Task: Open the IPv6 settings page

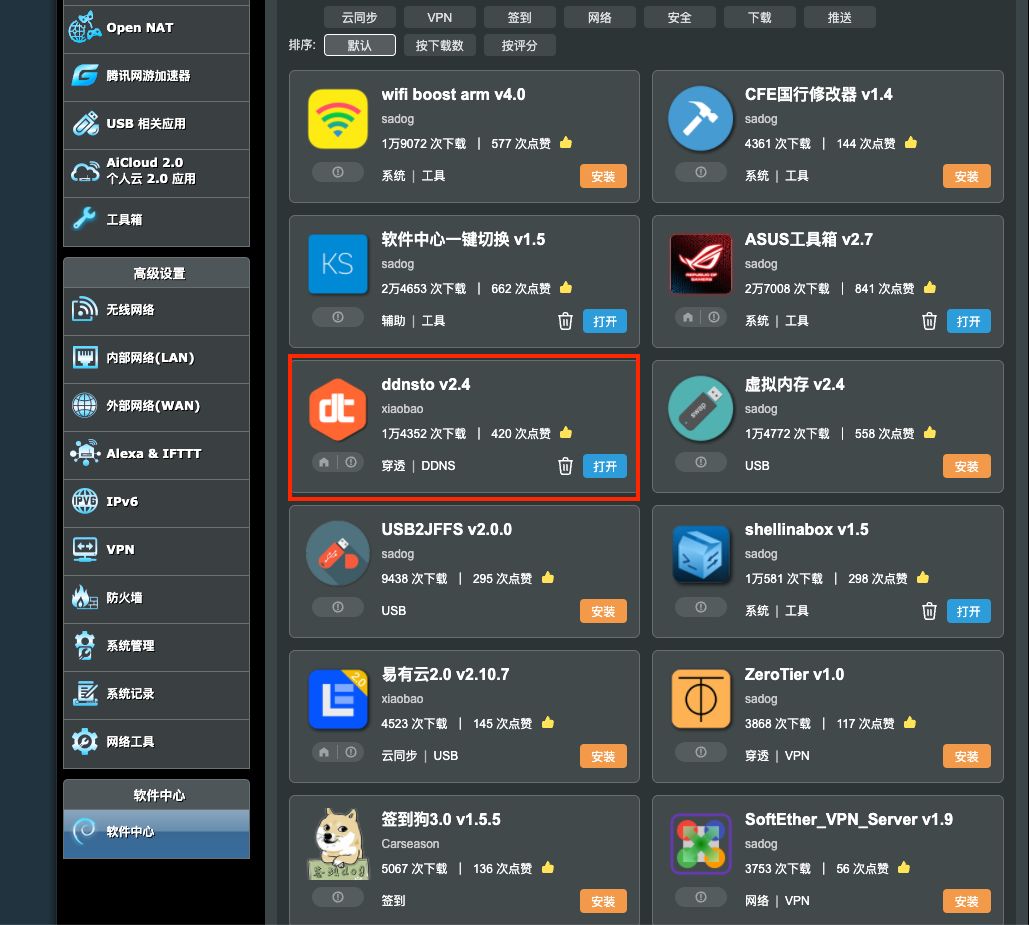Action: tap(156, 502)
